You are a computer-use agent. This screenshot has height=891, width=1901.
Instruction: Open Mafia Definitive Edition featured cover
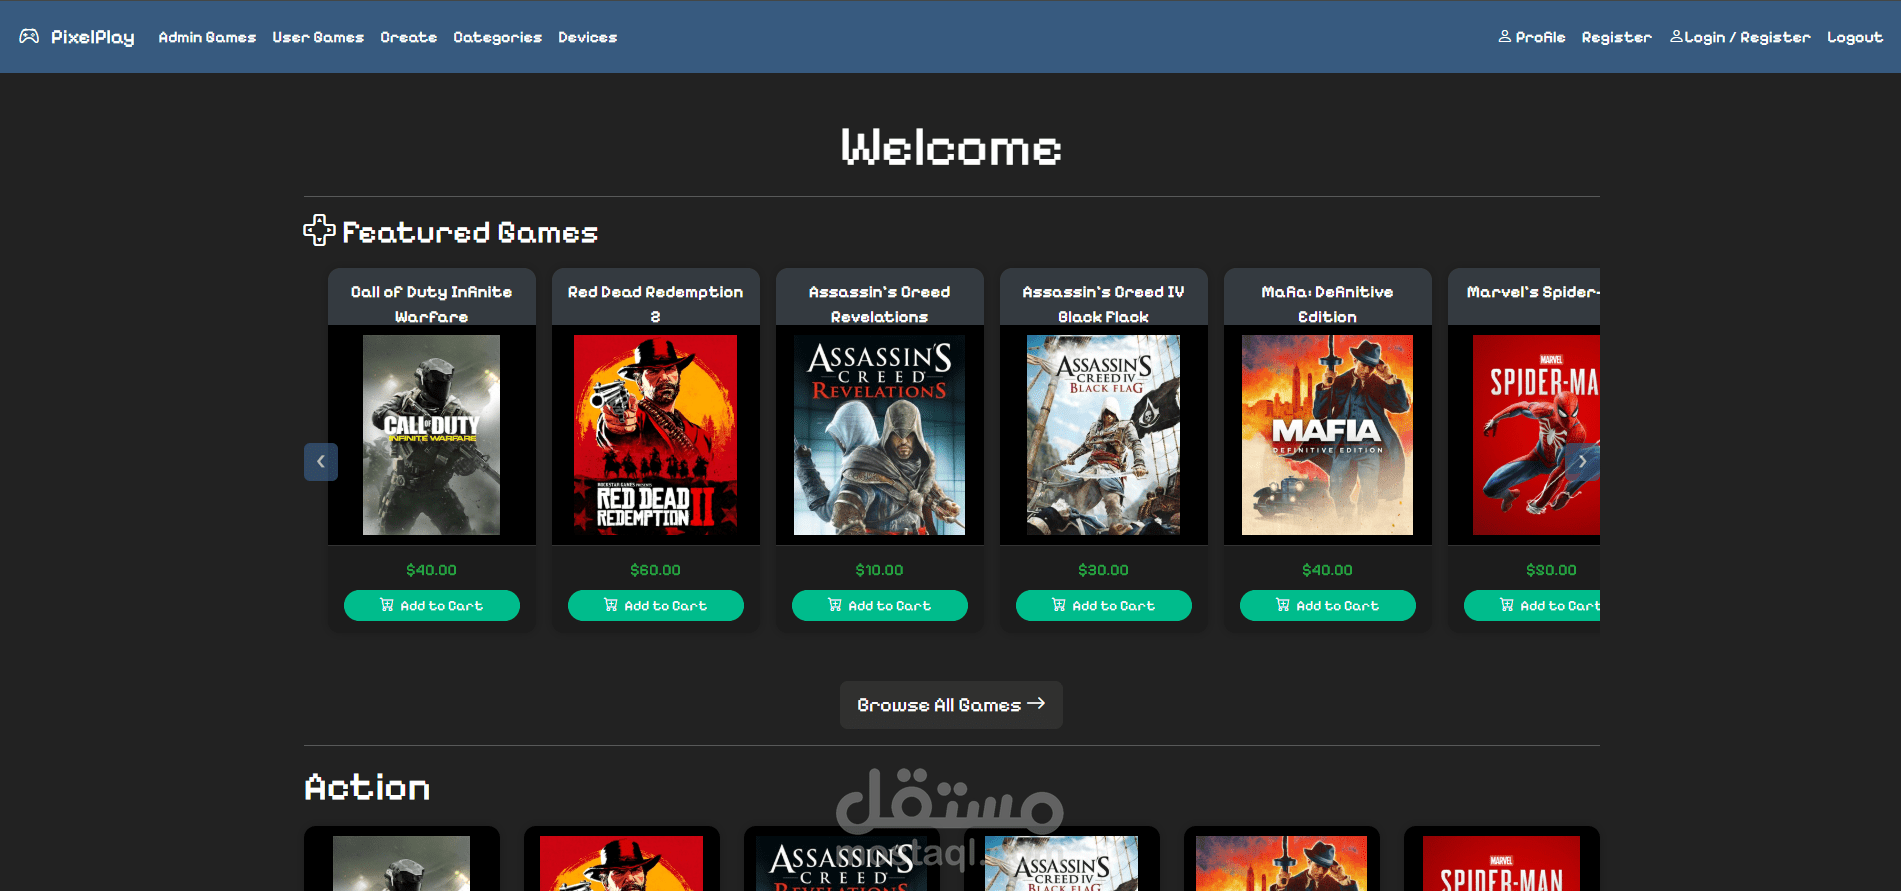click(1327, 435)
